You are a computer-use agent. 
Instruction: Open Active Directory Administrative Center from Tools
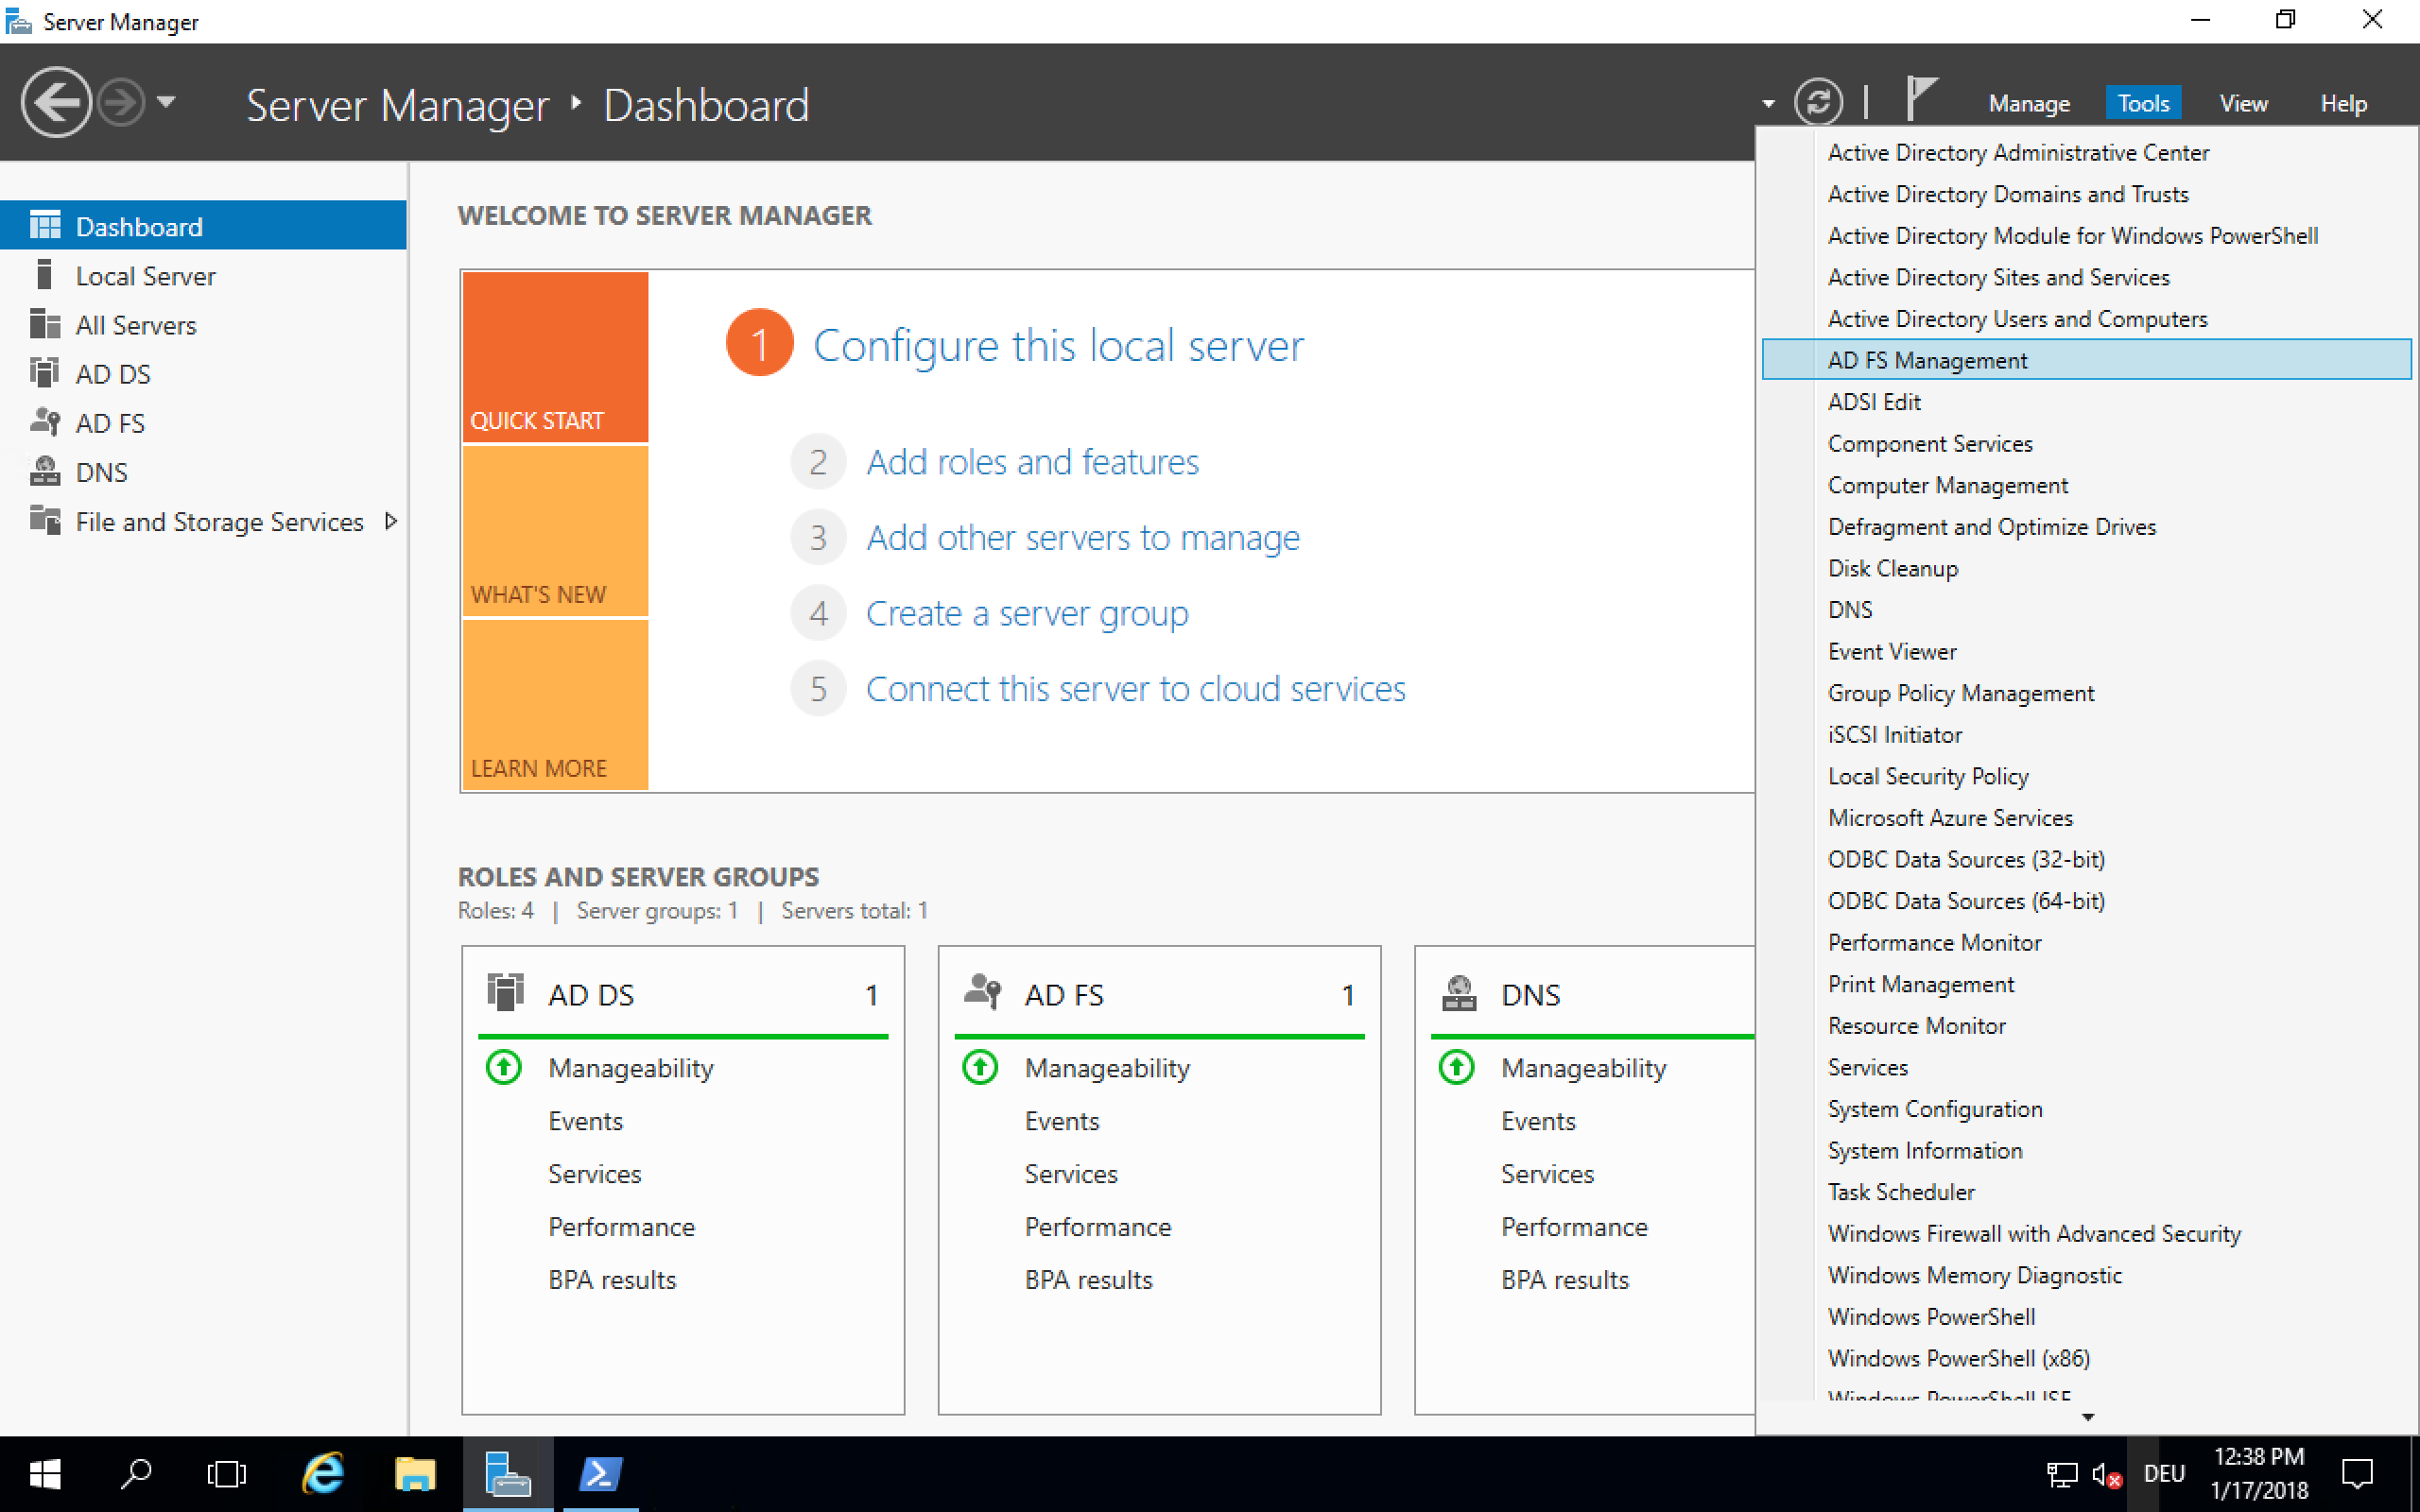(x=2086, y=152)
